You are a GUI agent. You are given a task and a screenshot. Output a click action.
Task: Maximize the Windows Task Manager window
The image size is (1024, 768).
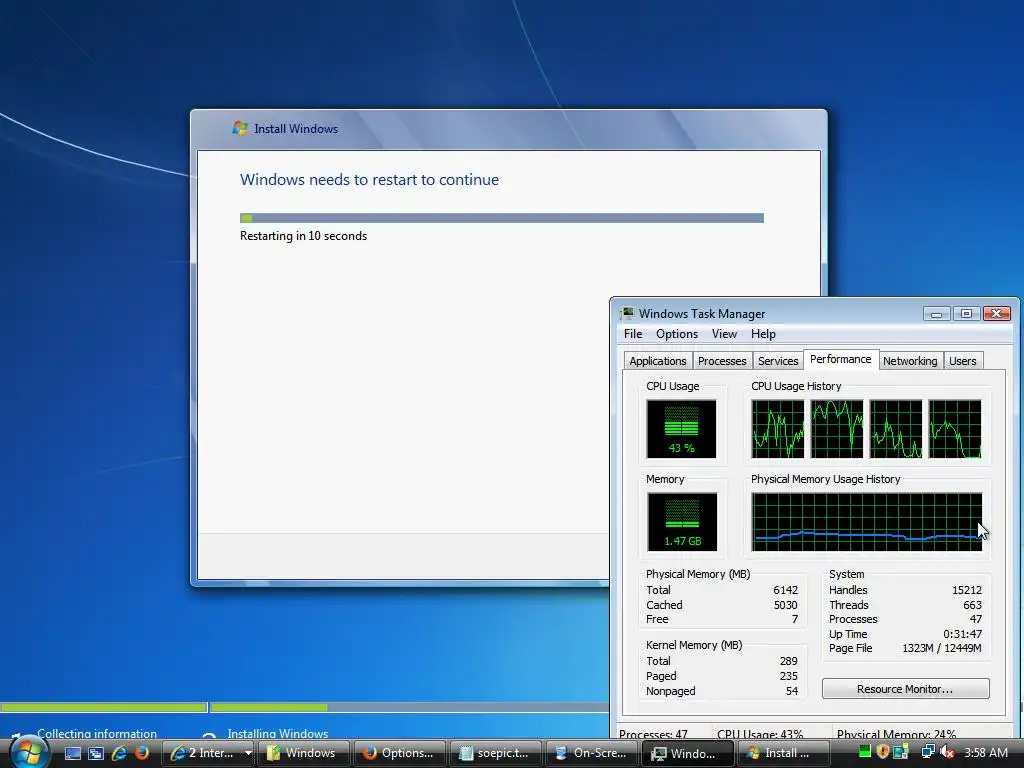966,314
